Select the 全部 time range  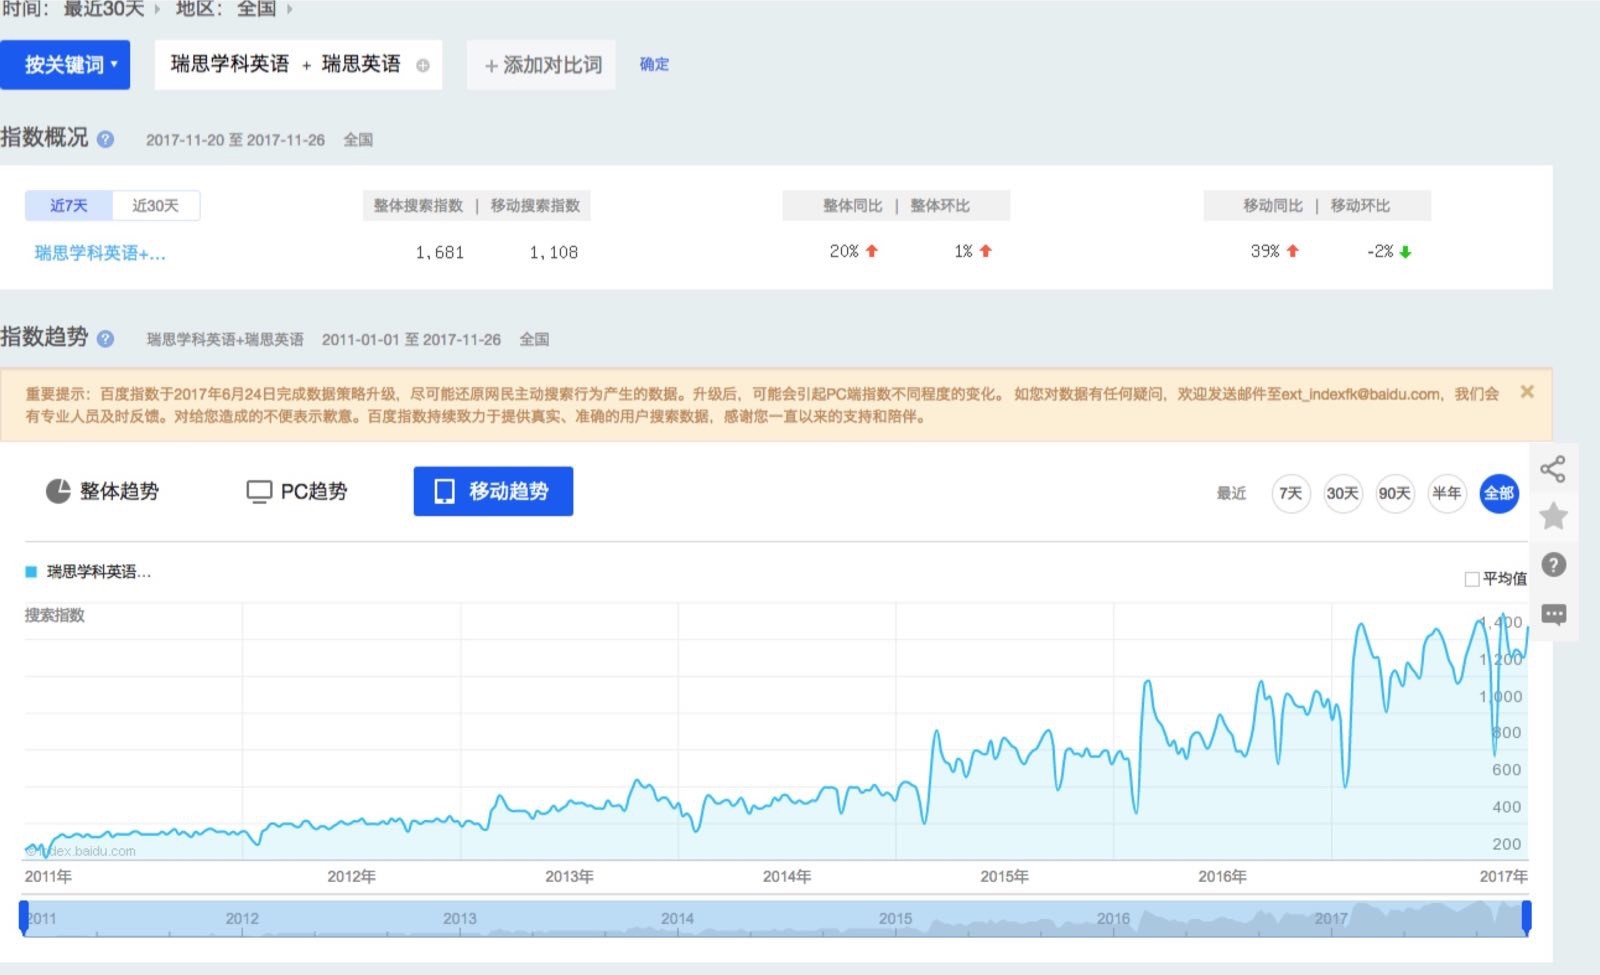click(x=1499, y=493)
